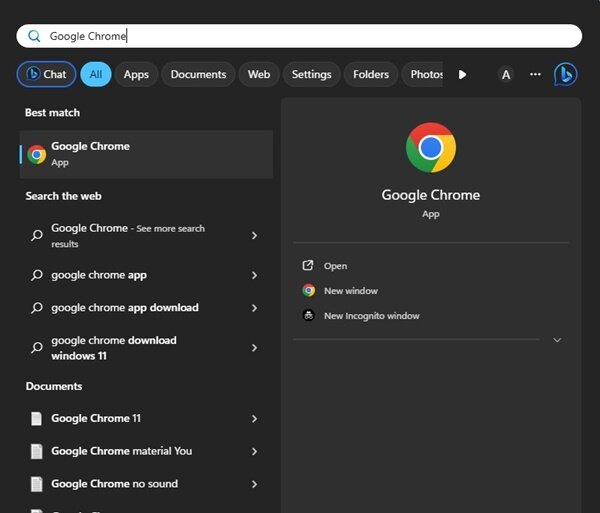Viewport: 600px width, 513px height.
Task: Click the Incognito icon beside New Incognito window
Action: coord(308,316)
